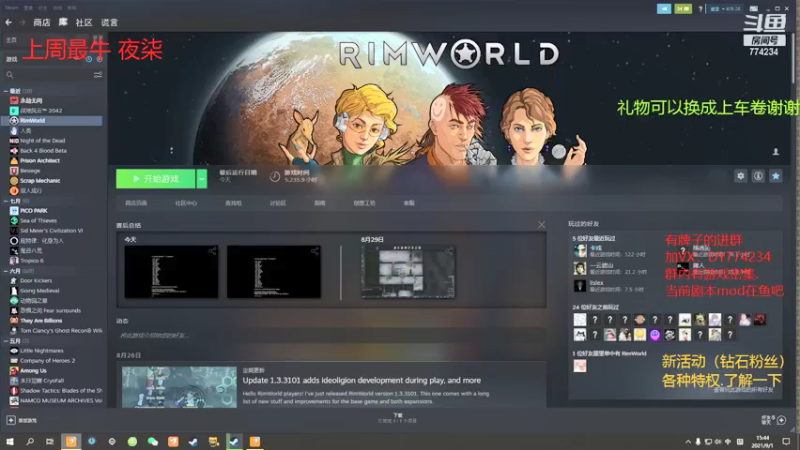Image resolution: width=800 pixels, height=450 pixels.
Task: Click the Among Us game icon
Action: click(x=14, y=370)
